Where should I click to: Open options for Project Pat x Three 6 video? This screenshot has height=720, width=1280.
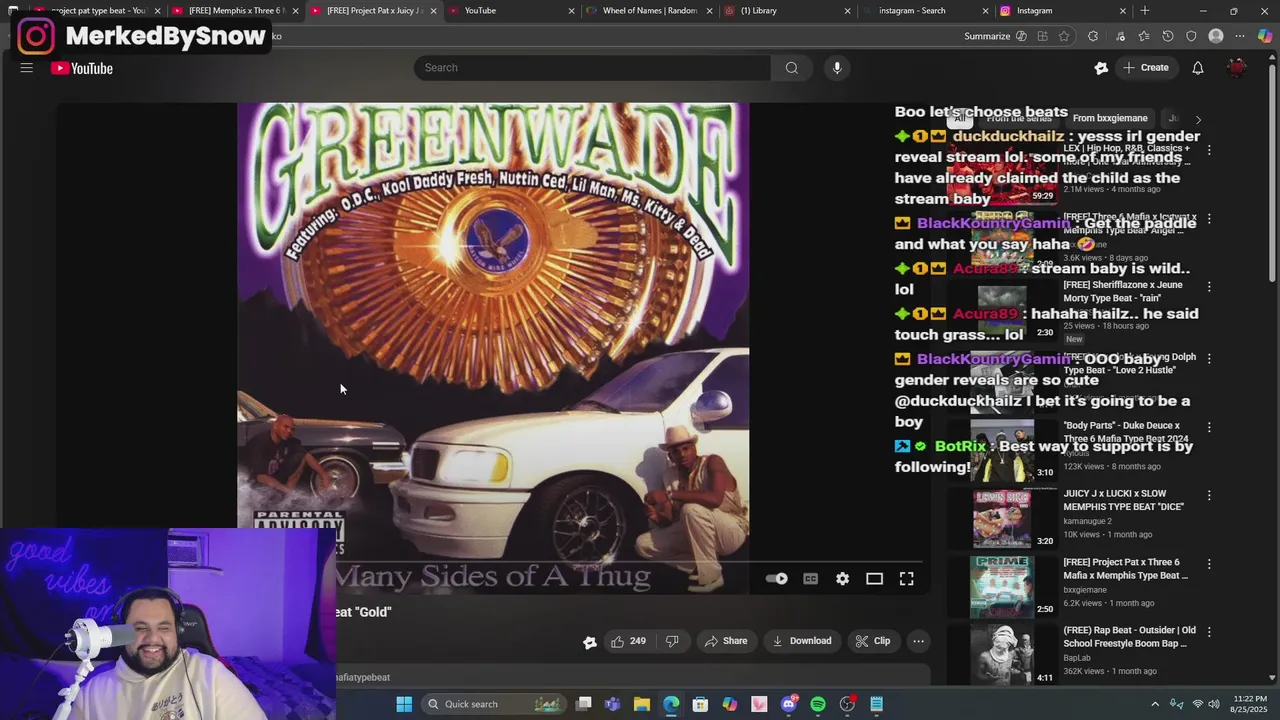(x=1209, y=564)
